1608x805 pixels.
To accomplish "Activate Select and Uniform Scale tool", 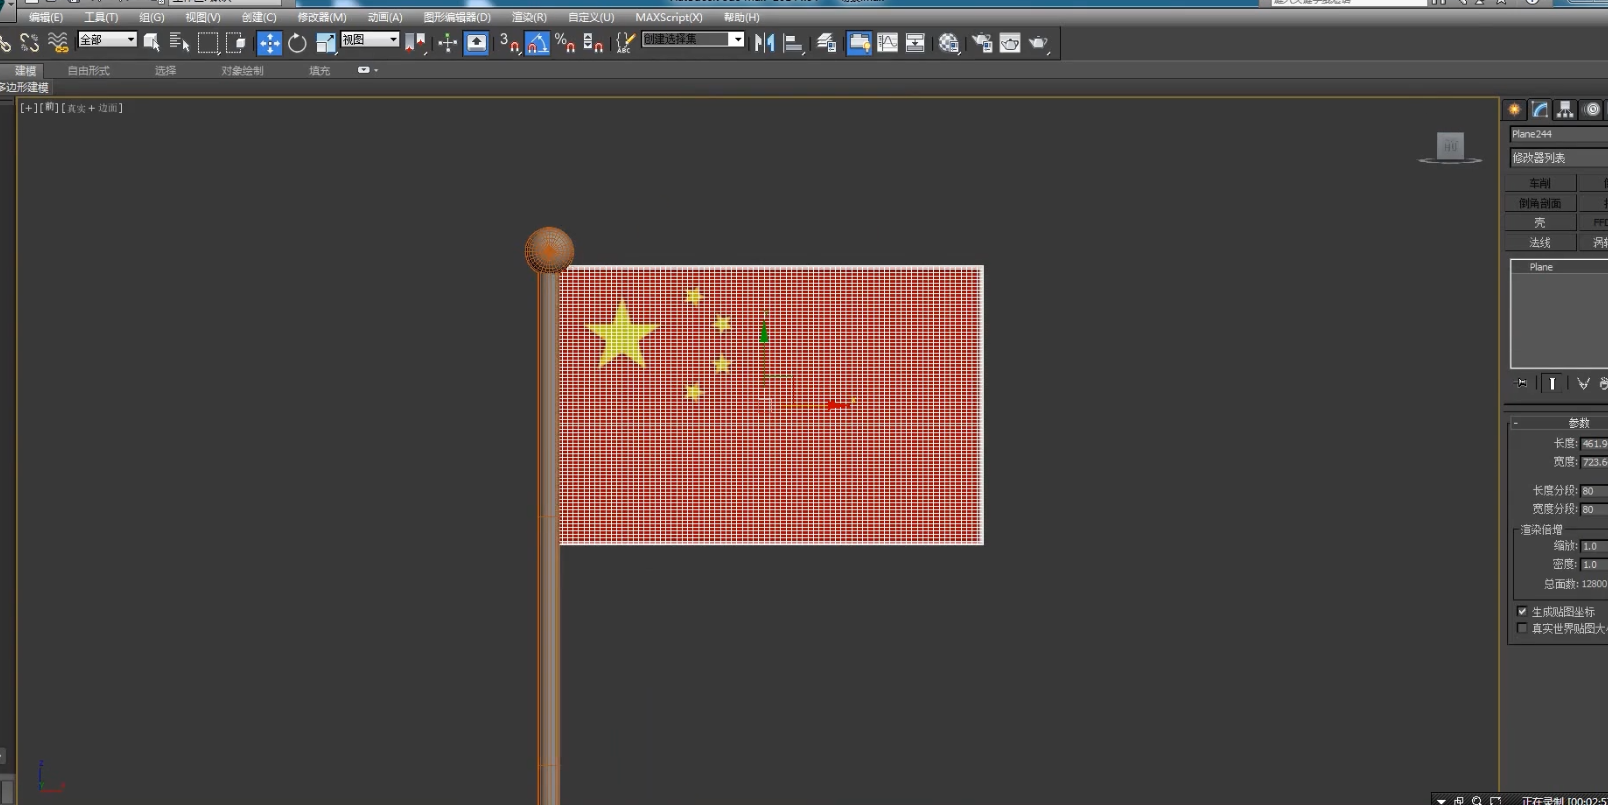I will (326, 42).
